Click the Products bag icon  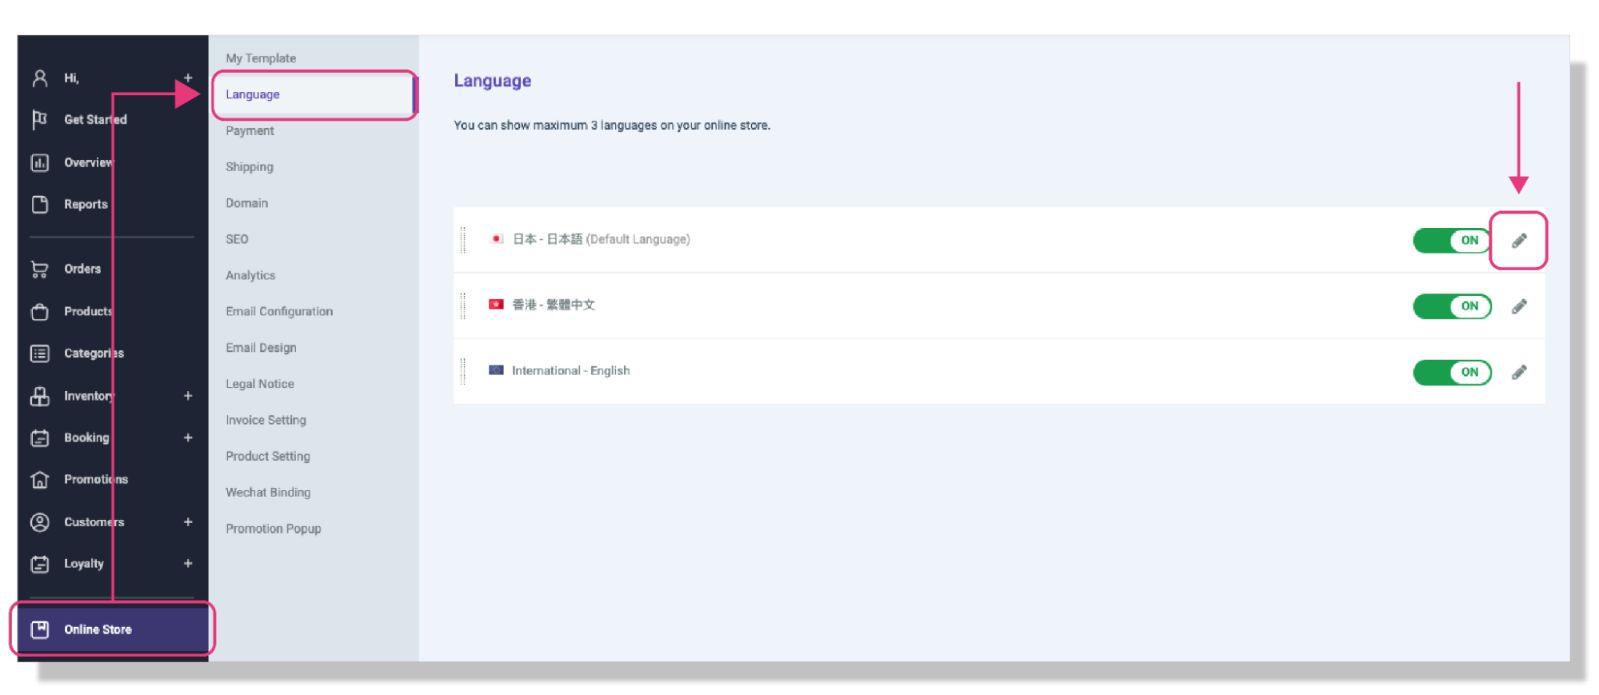40,311
